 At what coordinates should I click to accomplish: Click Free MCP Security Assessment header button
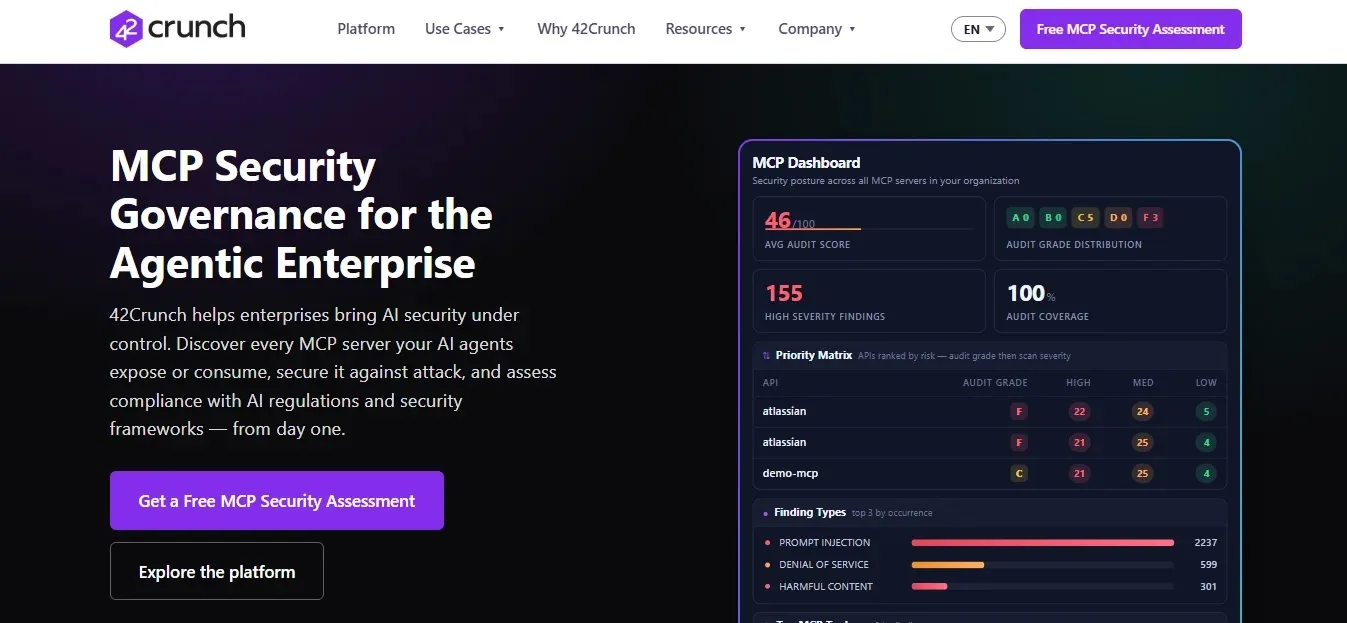tap(1130, 29)
